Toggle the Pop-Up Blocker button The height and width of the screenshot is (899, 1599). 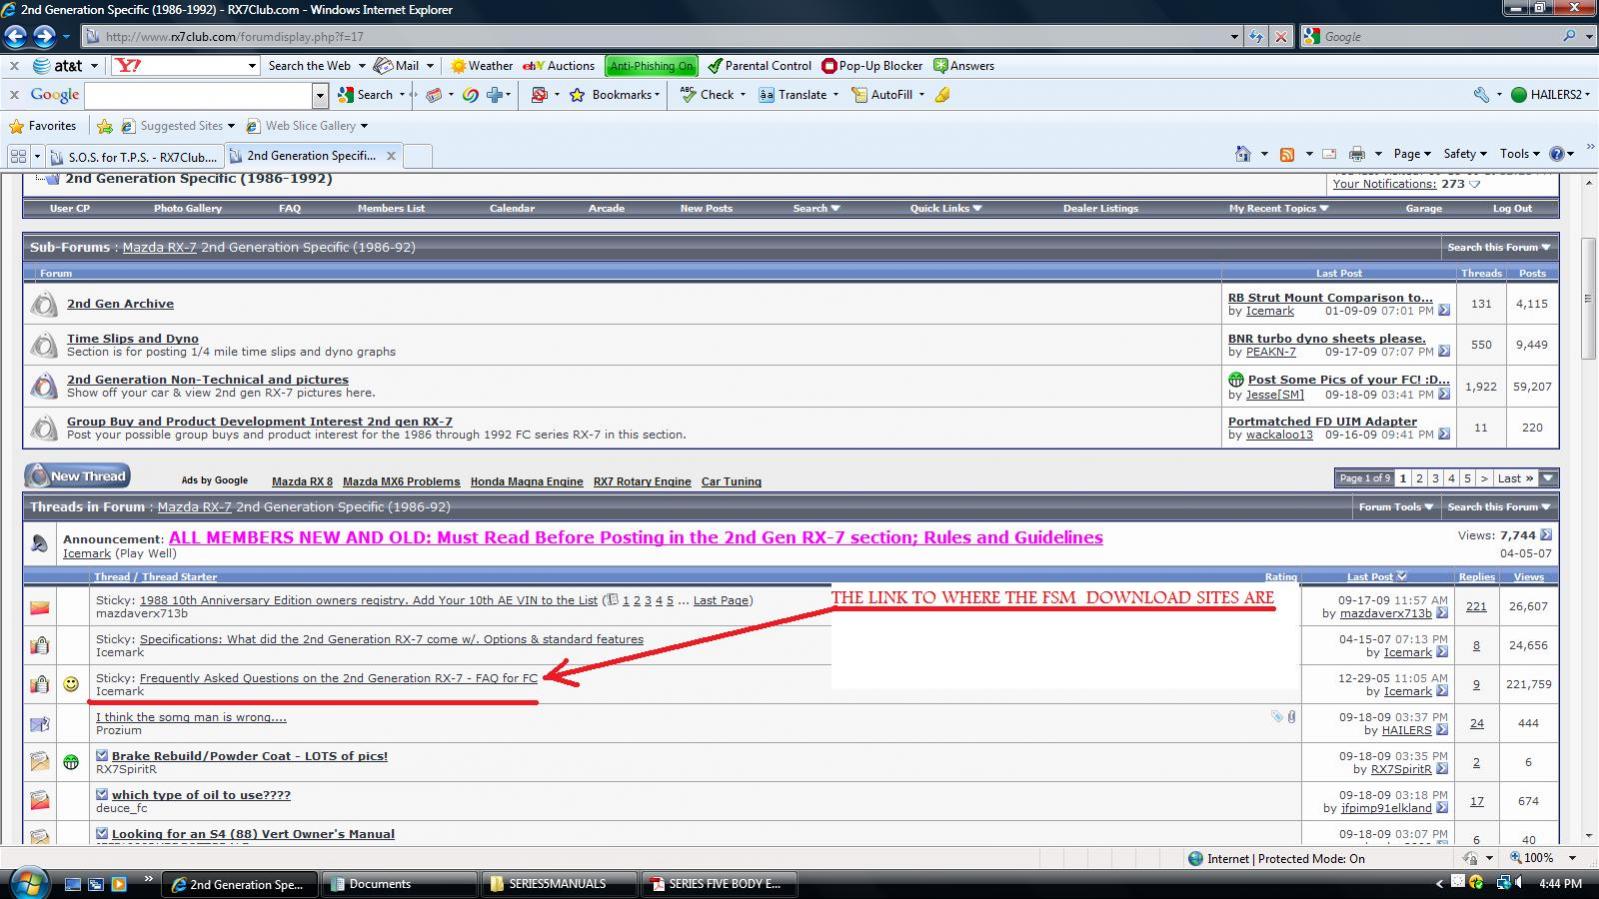coord(872,66)
